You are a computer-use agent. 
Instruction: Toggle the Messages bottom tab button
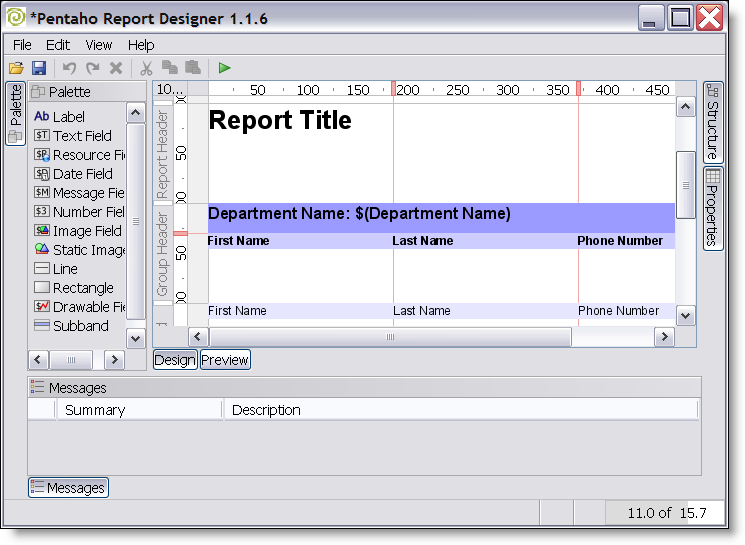tap(68, 488)
